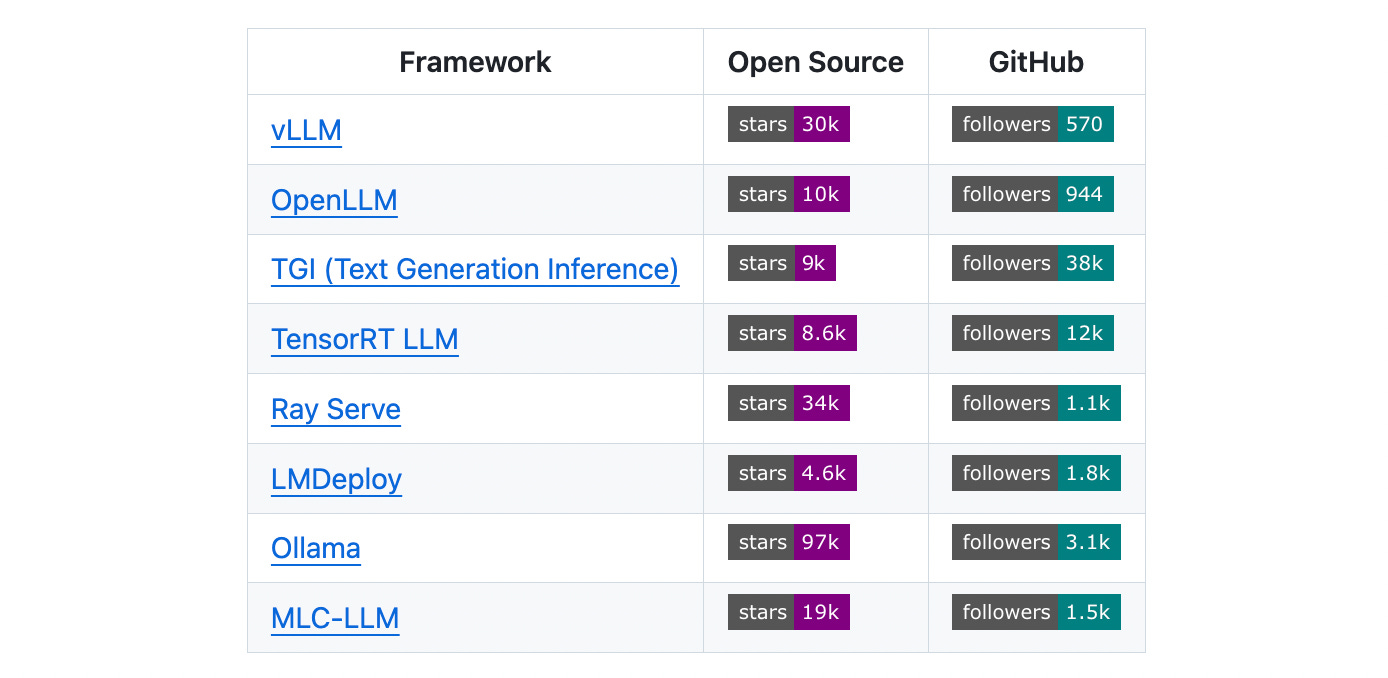Screen dimensions: 1388x678
Task: Click the LMDeploy stars 4.6k badge
Action: click(792, 473)
